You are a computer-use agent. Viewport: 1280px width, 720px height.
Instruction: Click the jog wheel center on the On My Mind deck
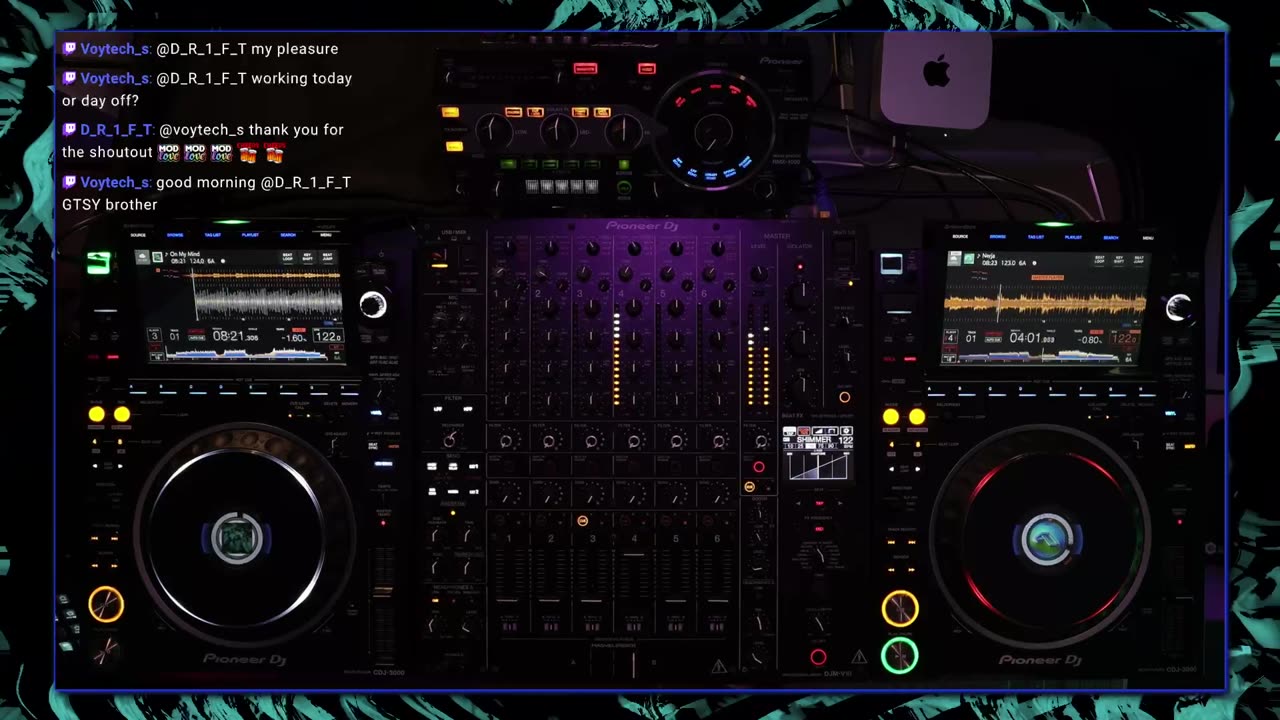[238, 538]
